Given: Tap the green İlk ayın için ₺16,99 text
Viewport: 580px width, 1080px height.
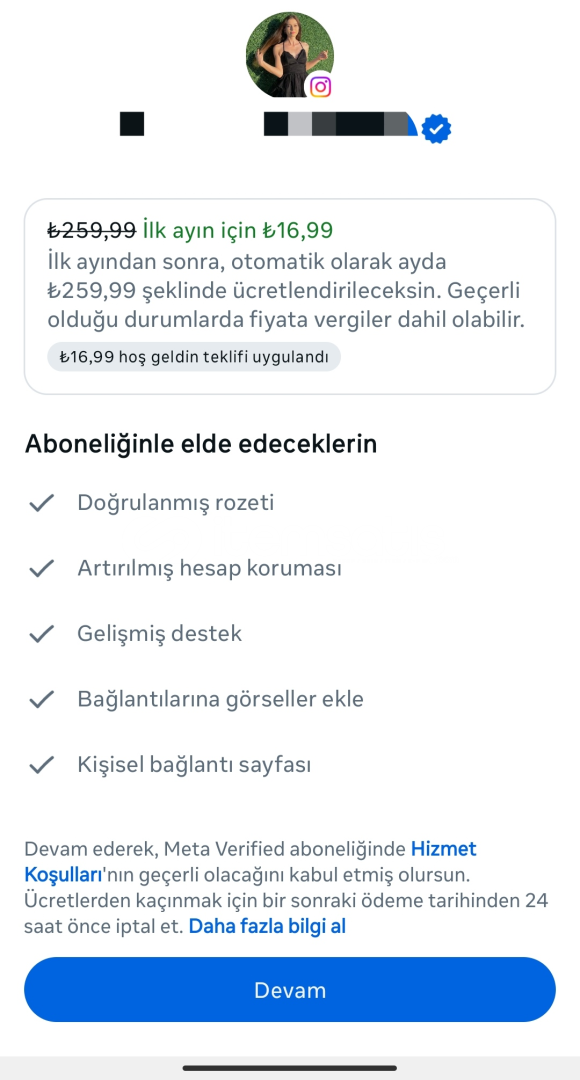Looking at the screenshot, I should 238,230.
